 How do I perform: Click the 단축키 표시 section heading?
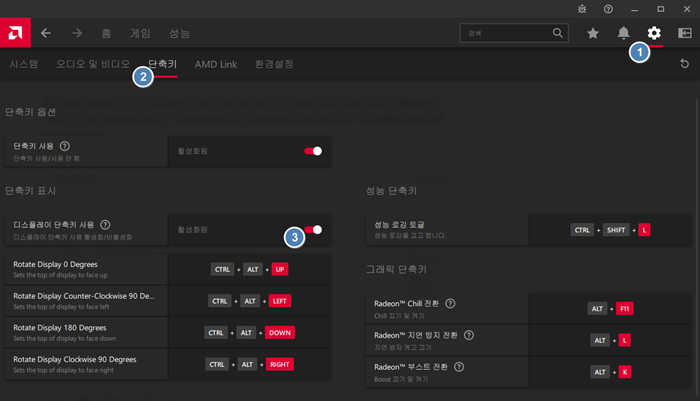pos(30,191)
